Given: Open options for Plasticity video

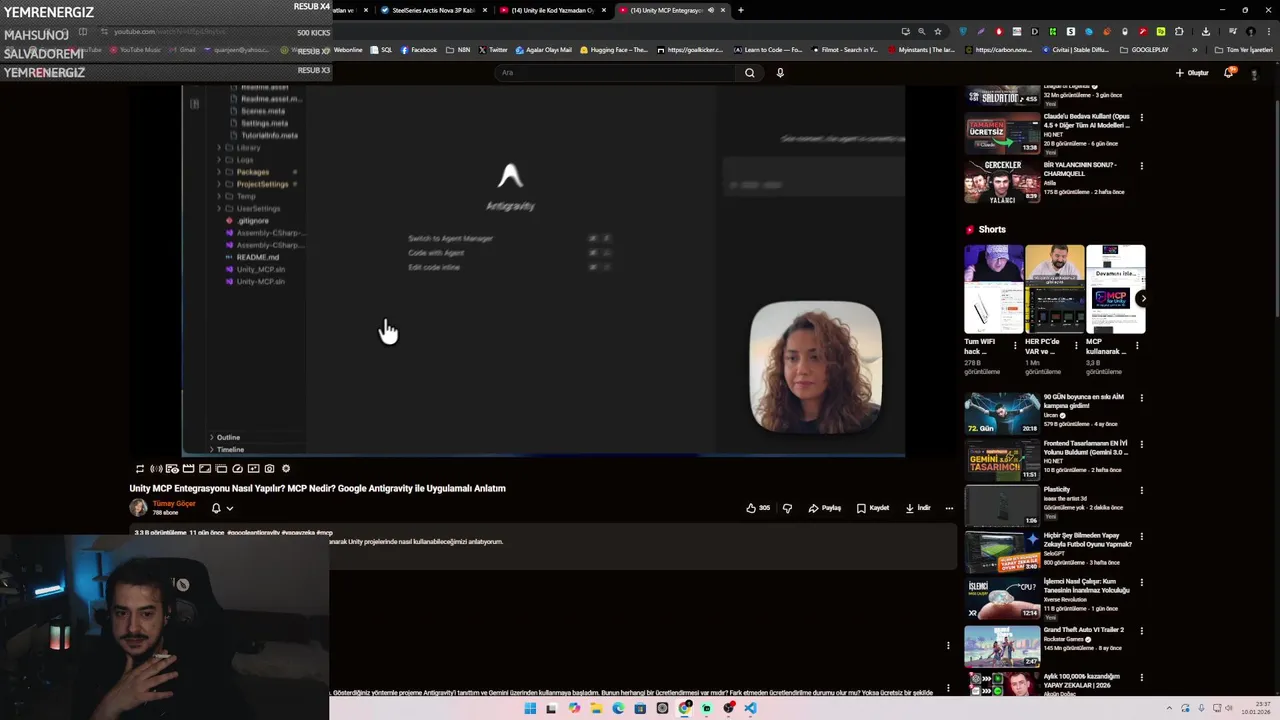Looking at the screenshot, I should pyautogui.click(x=1142, y=490).
